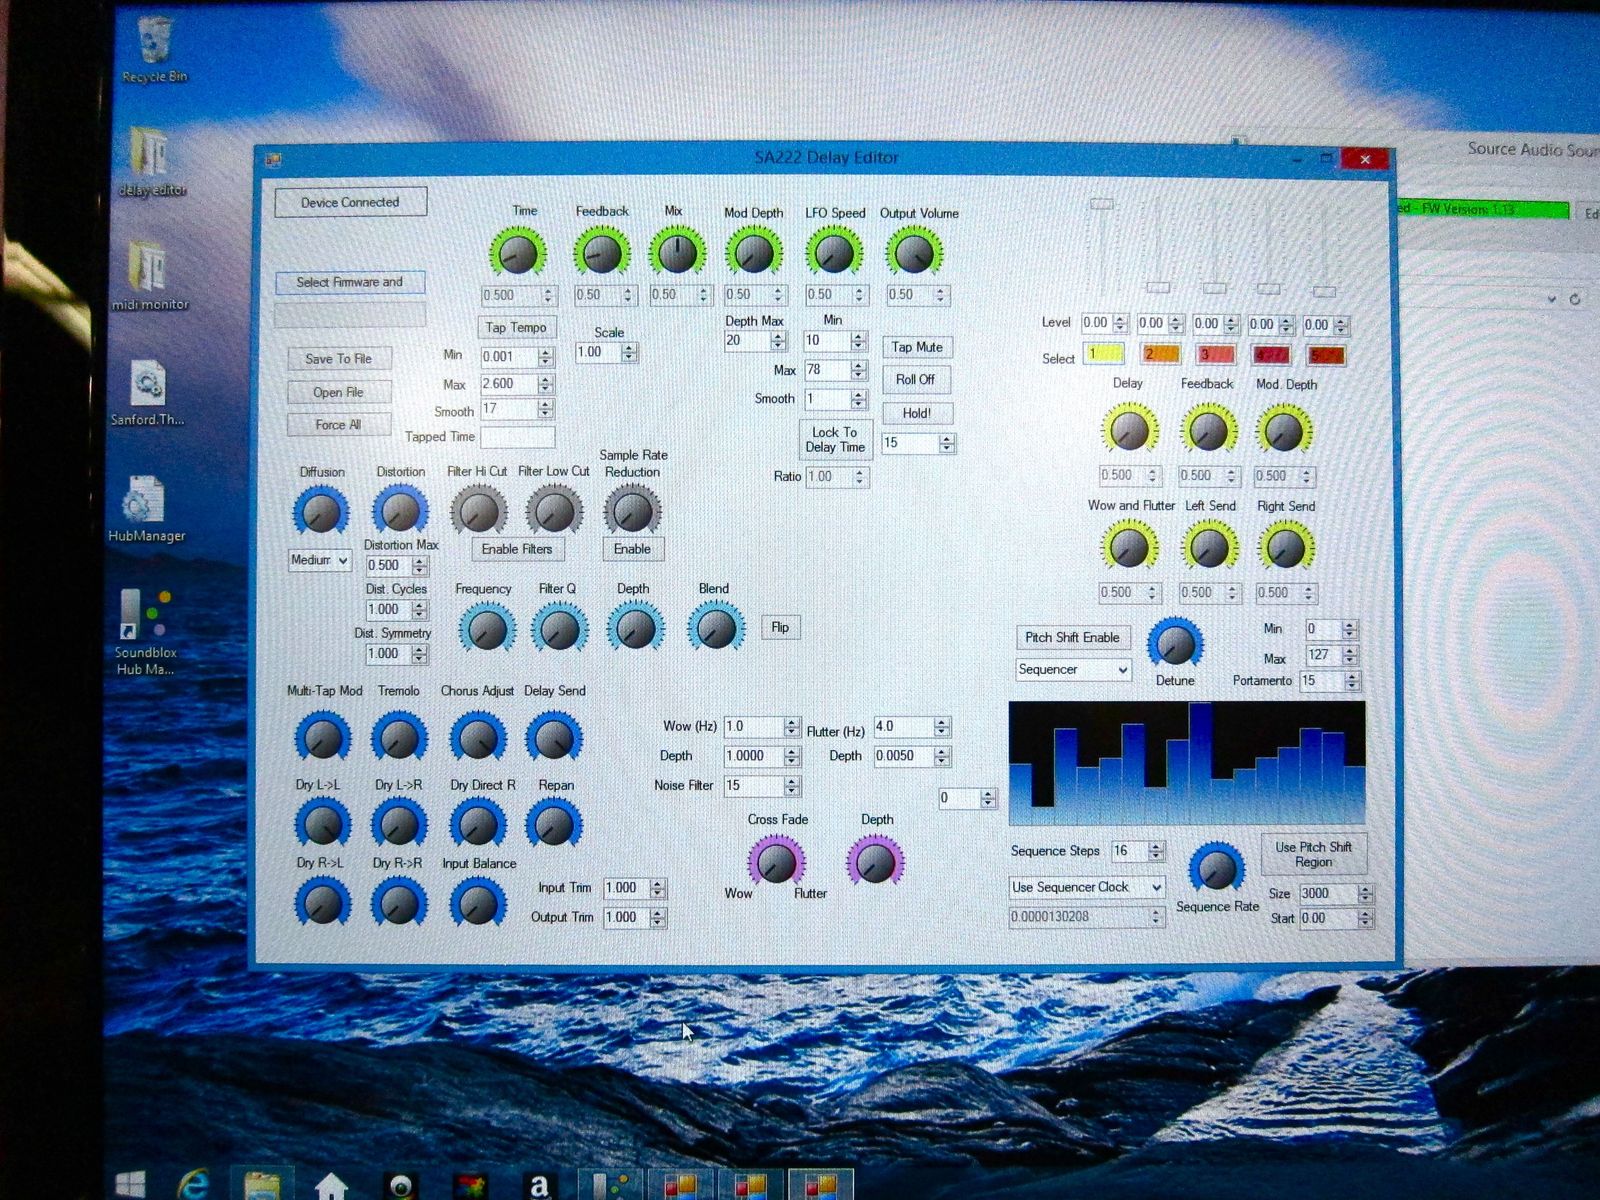Open the 'Use Sequencer Clock' dropdown
Viewport: 1600px width, 1200px height.
point(1087,887)
